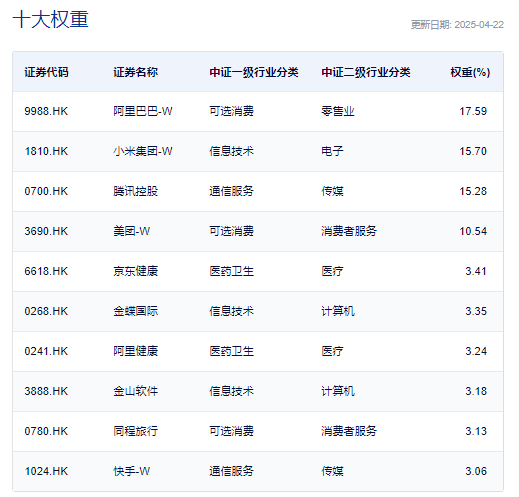Select stock code 1024.HK
The image size is (519, 497).
tap(46, 471)
